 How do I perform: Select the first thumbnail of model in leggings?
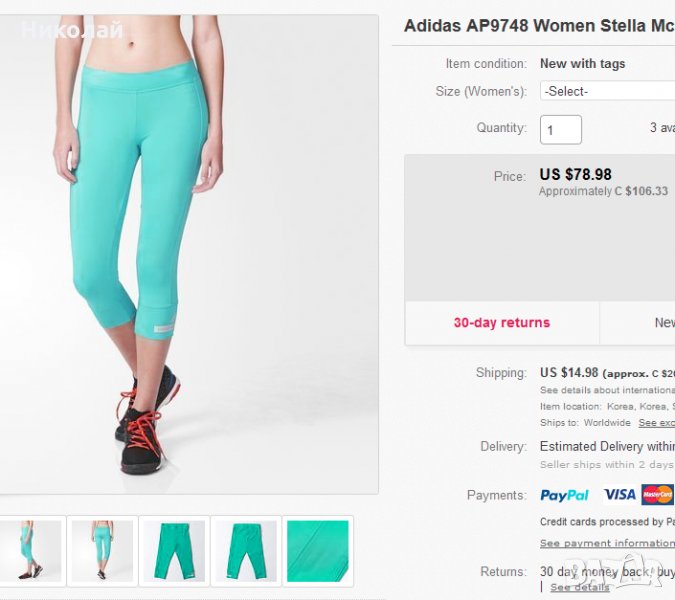32,550
